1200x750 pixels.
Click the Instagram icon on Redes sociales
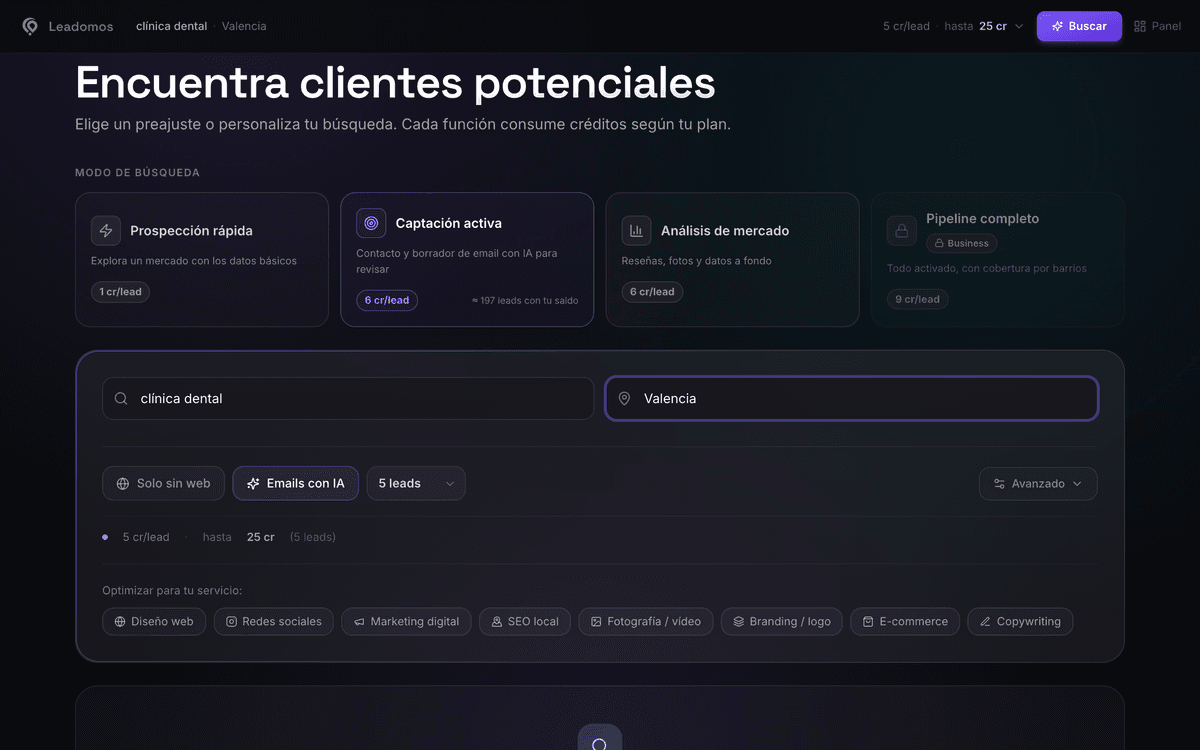pos(231,621)
